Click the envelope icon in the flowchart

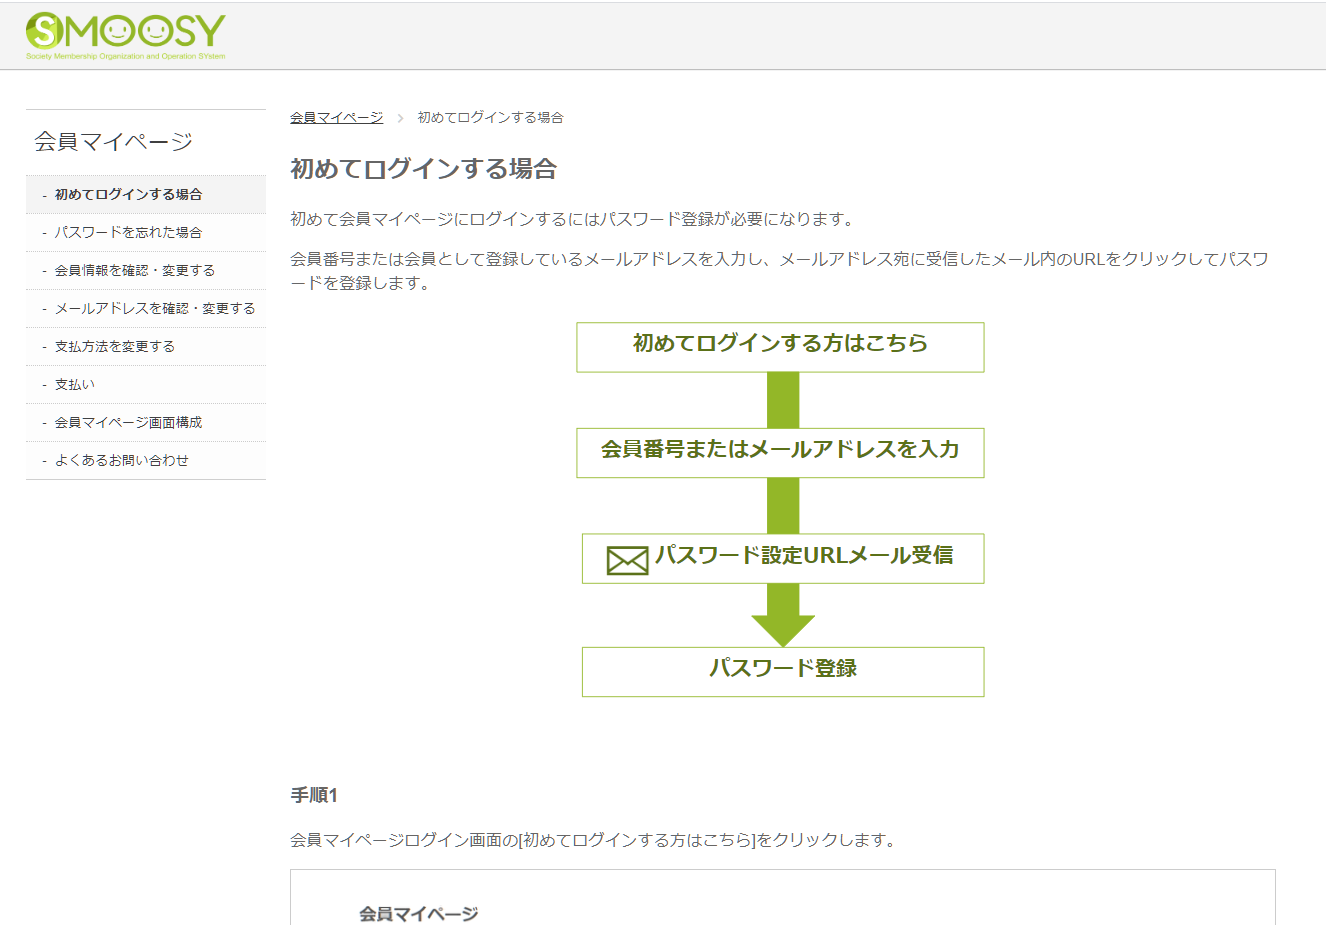(628, 560)
